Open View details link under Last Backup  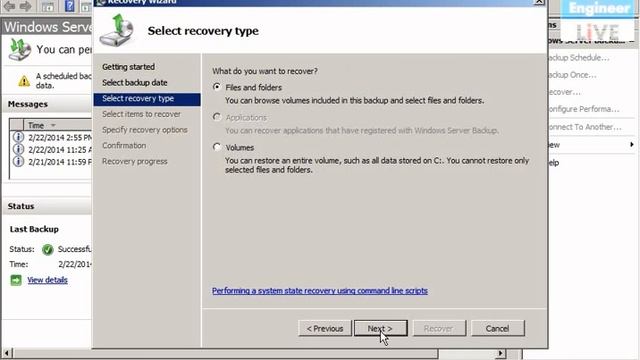pos(47,280)
